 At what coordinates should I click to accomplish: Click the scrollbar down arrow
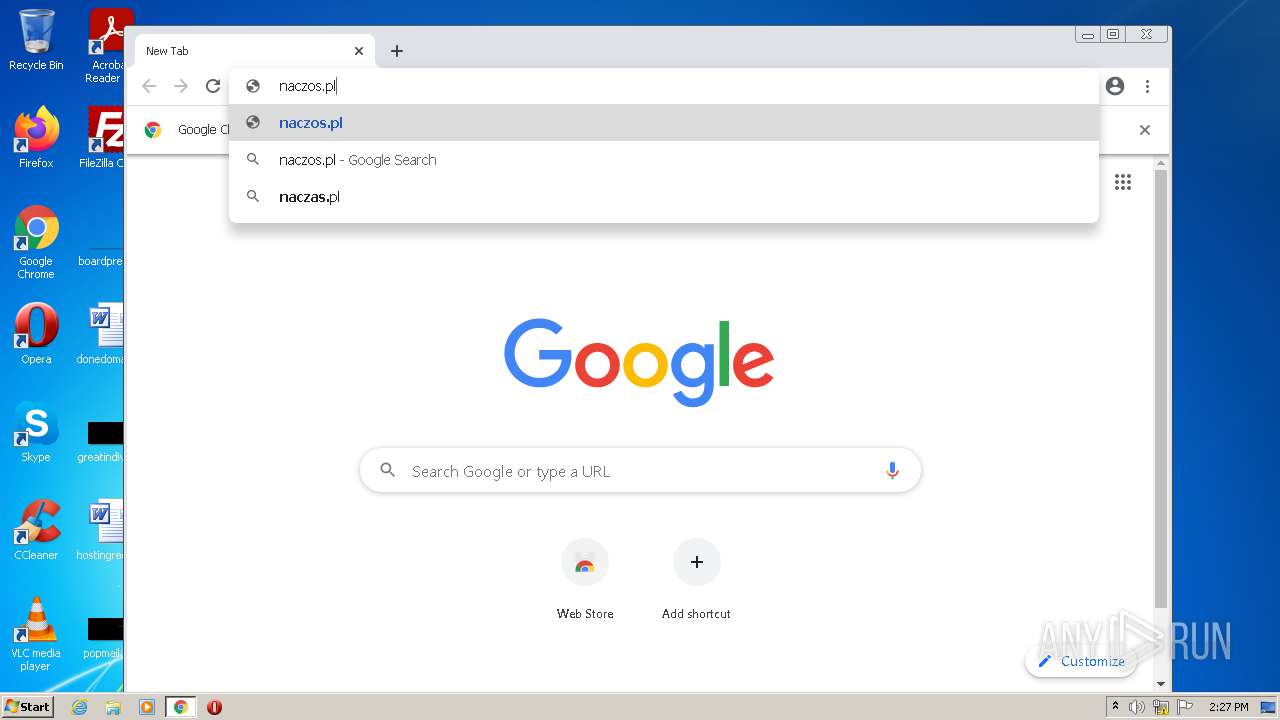coord(1160,684)
